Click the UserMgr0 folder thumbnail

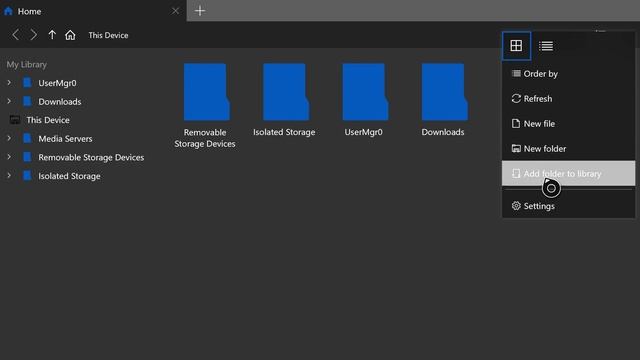pyautogui.click(x=365, y=92)
